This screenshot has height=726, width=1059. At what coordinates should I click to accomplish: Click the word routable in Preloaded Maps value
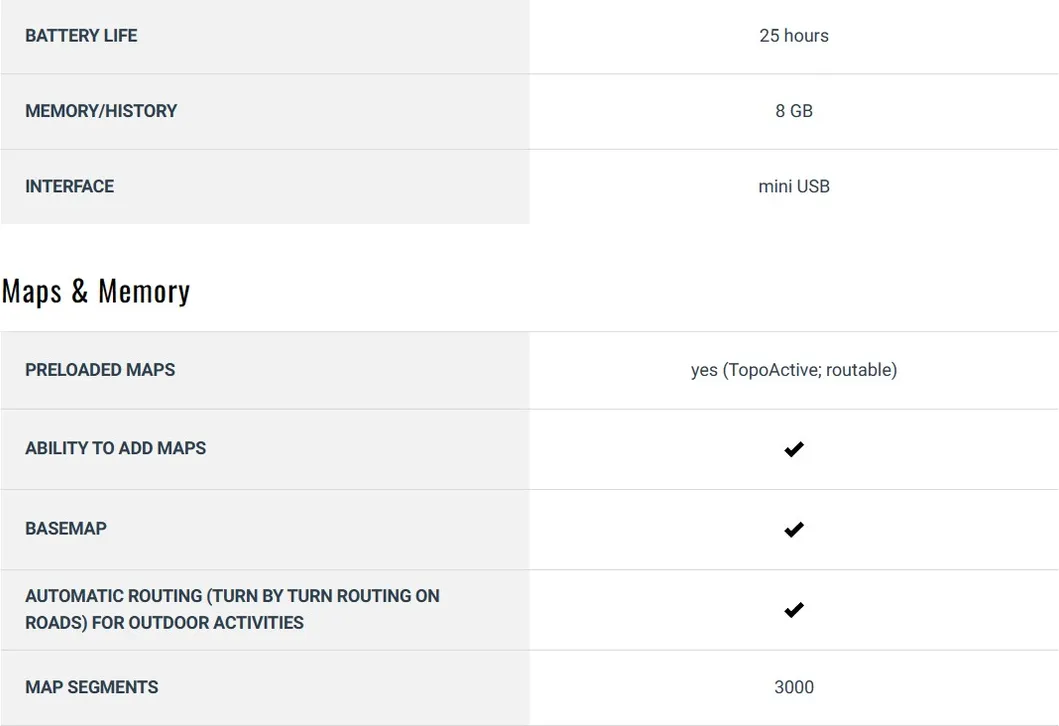point(857,370)
